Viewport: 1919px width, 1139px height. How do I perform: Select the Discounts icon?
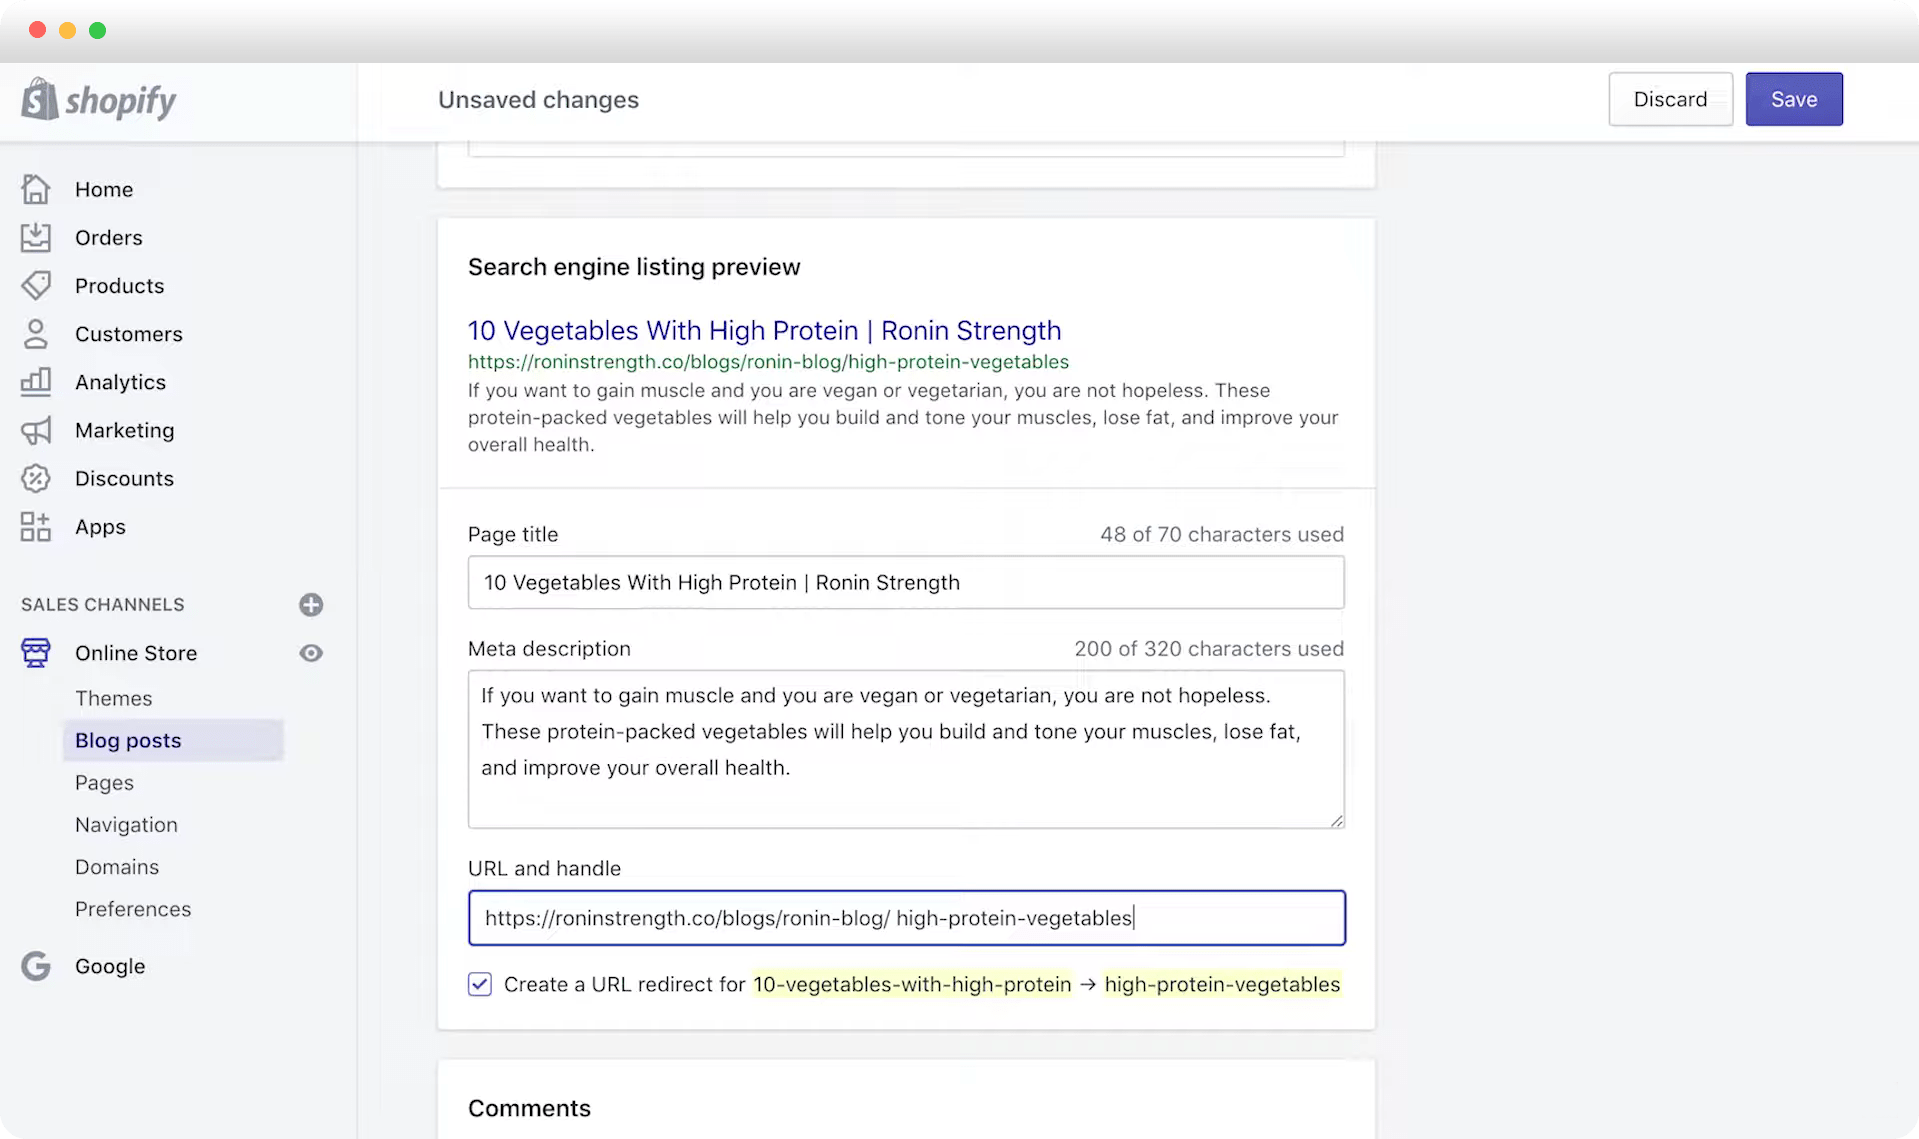tap(36, 478)
